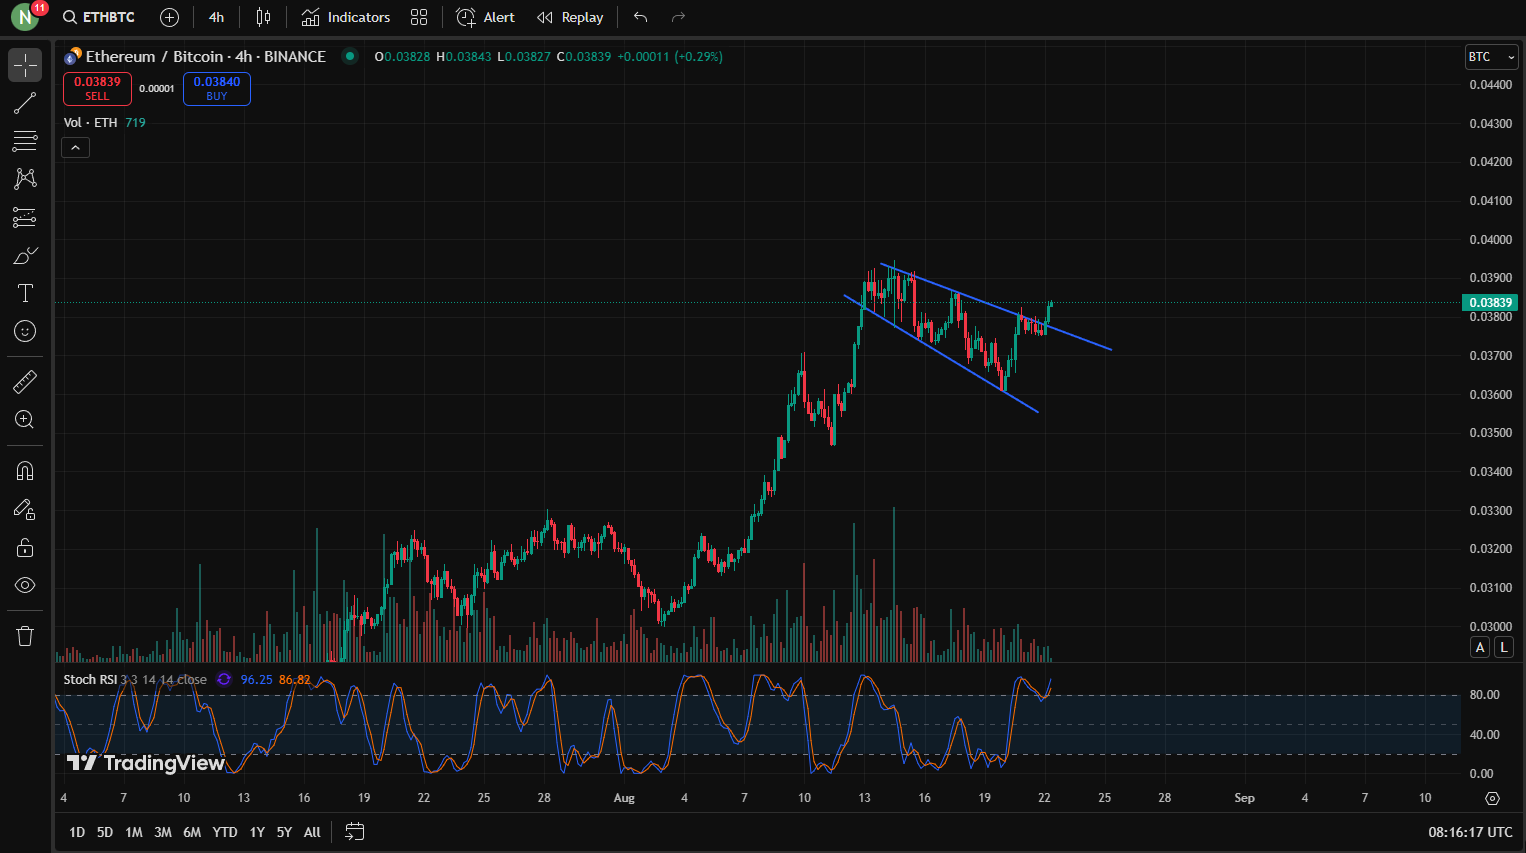The image size is (1526, 853).
Task: Set range to 1M
Action: [134, 832]
